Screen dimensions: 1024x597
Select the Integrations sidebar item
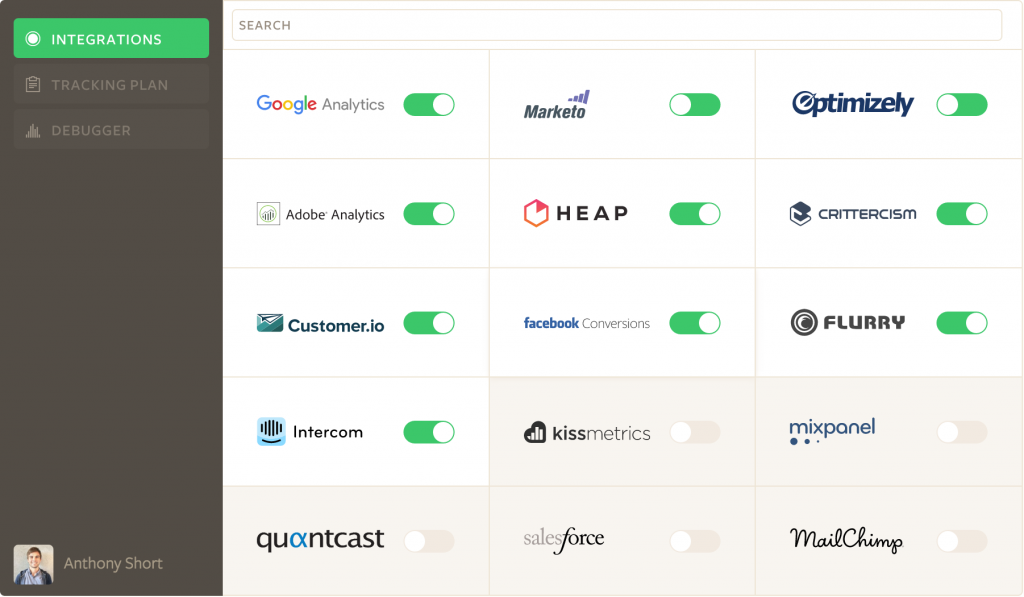pyautogui.click(x=110, y=39)
